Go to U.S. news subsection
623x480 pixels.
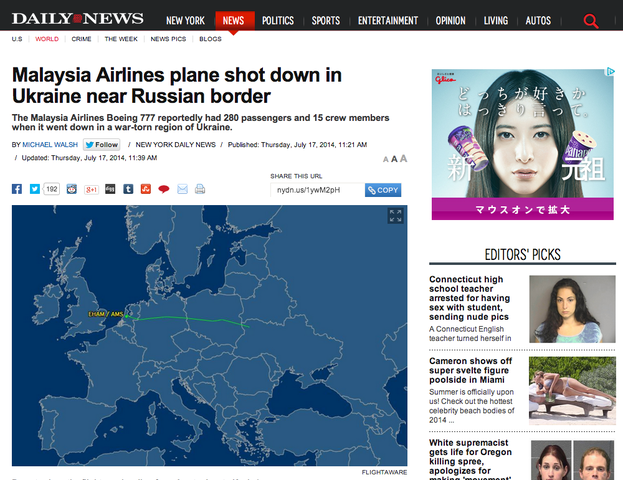point(17,39)
